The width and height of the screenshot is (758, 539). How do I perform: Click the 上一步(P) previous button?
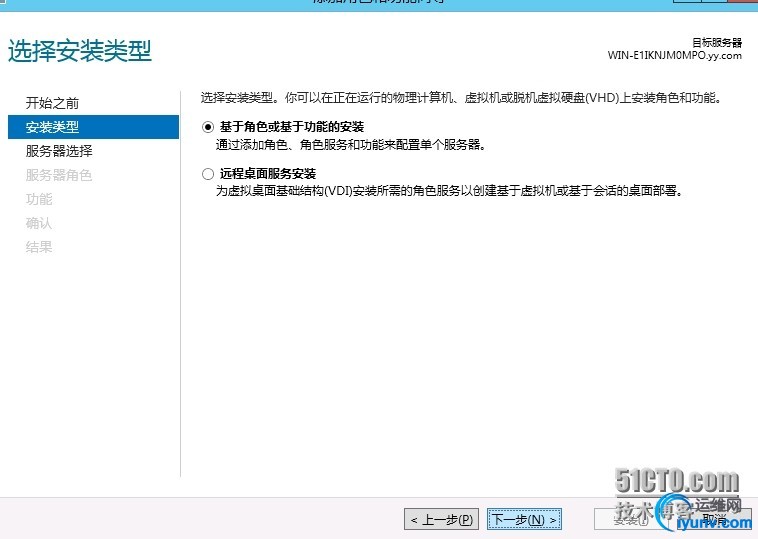pyautogui.click(x=441, y=520)
